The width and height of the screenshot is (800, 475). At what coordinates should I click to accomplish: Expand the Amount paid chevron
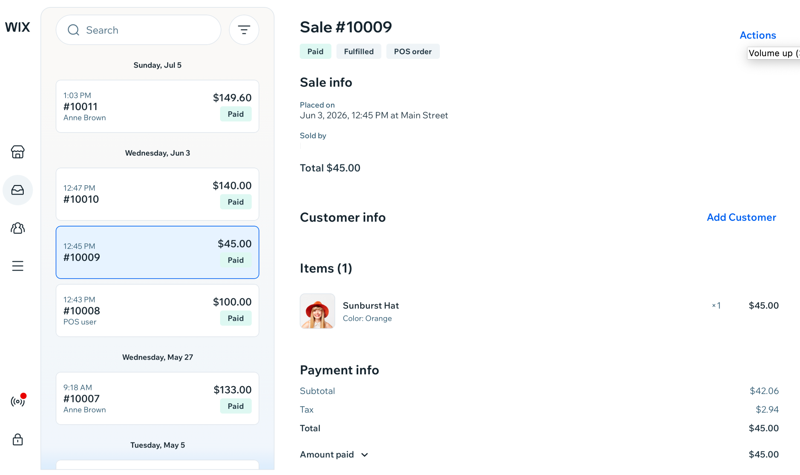(364, 455)
